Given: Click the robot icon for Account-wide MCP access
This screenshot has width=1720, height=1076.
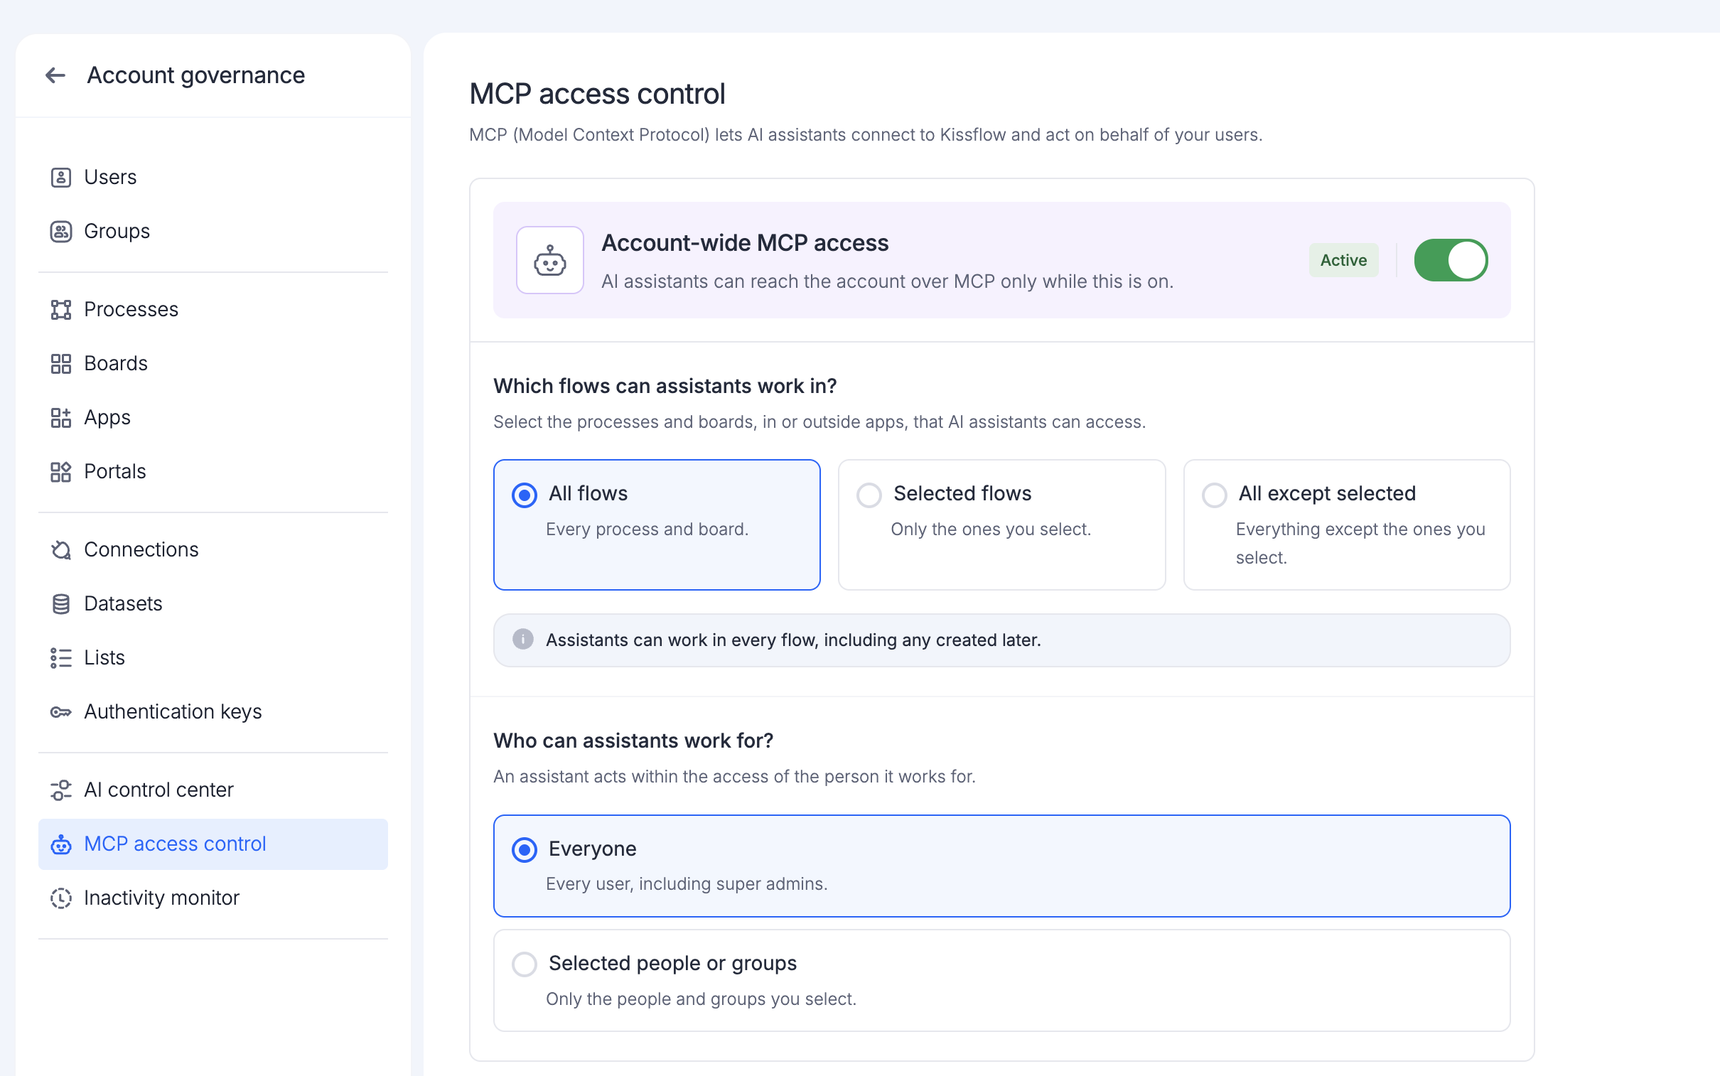Looking at the screenshot, I should pyautogui.click(x=550, y=260).
